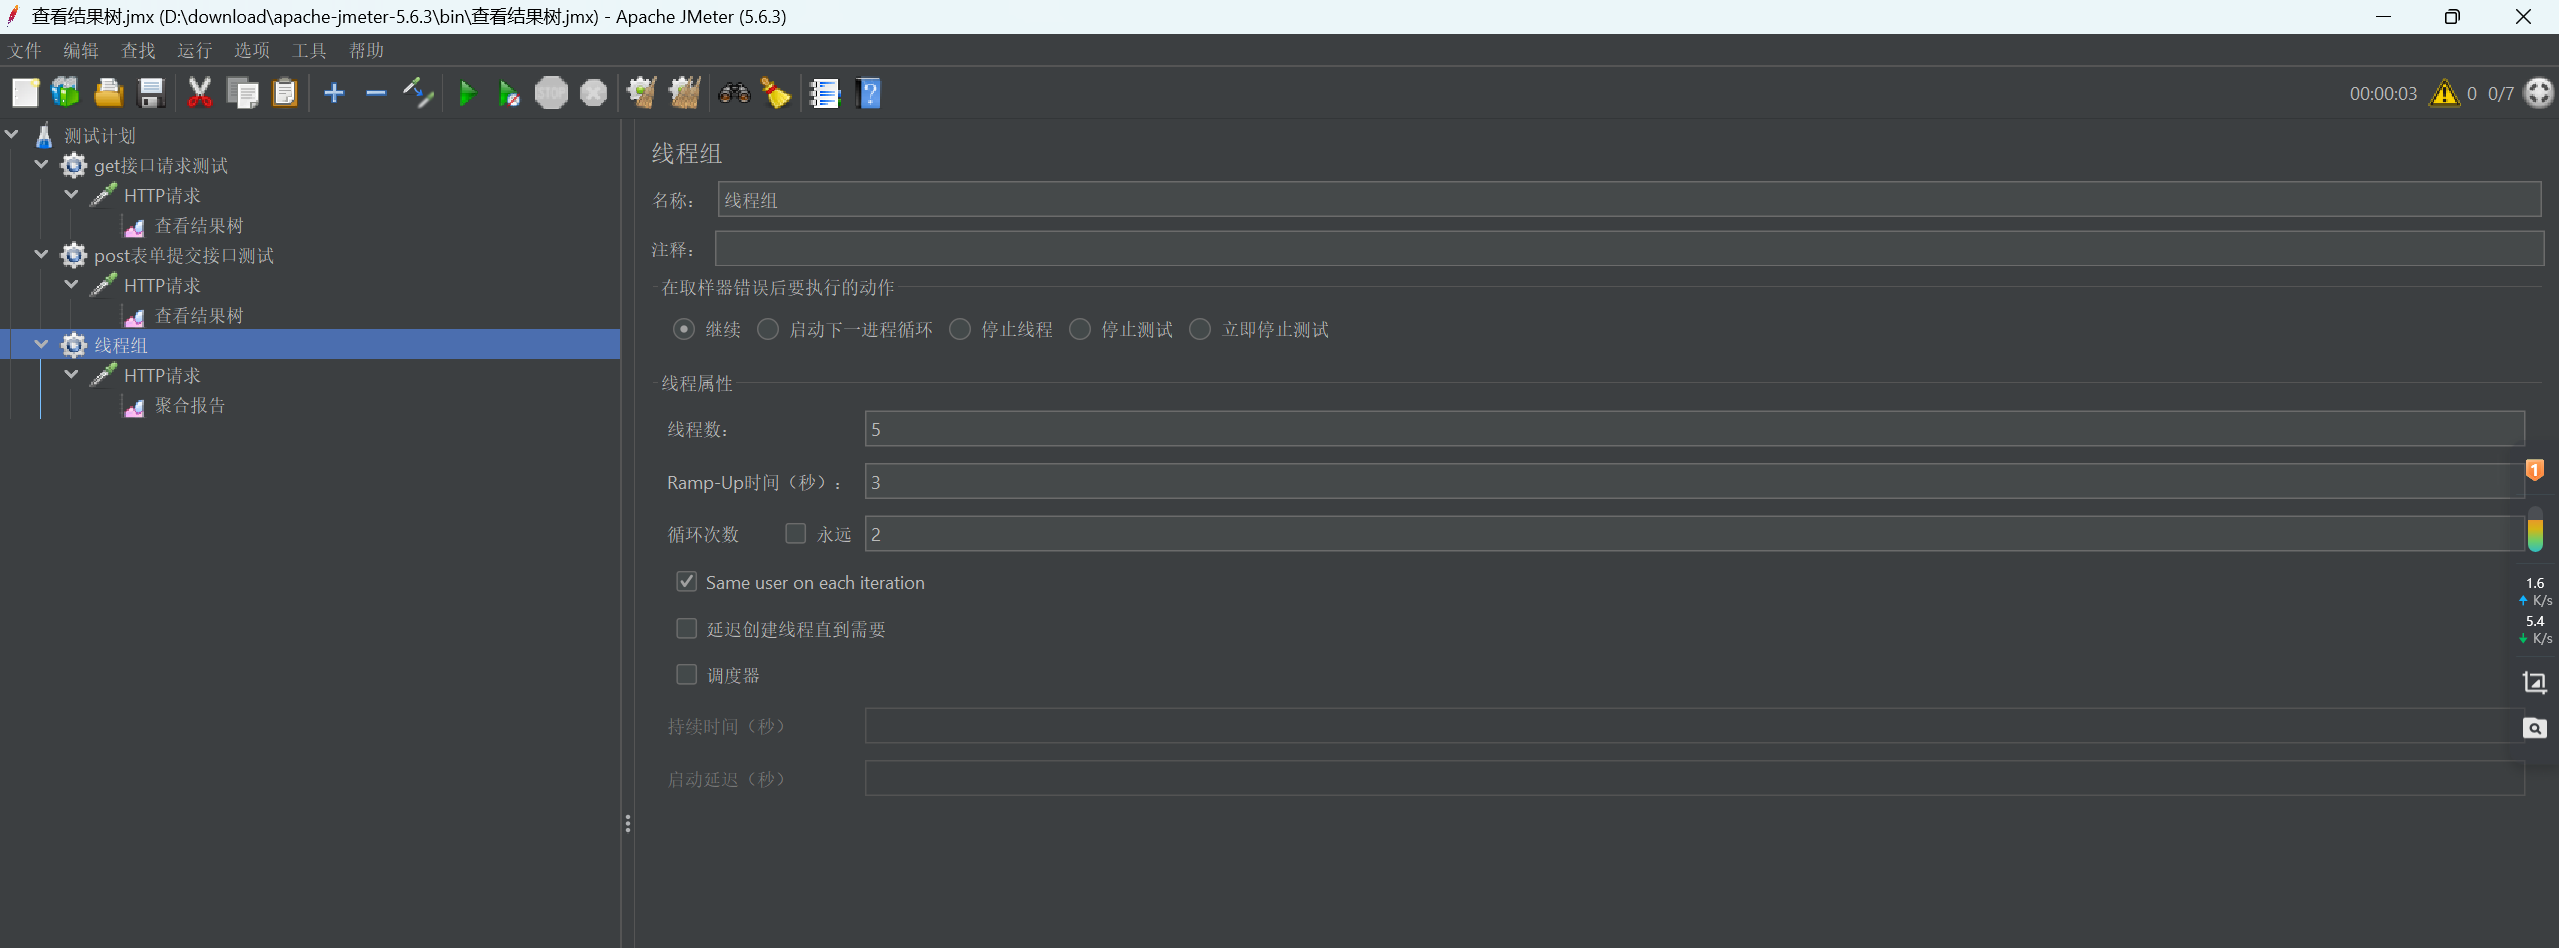
Task: Click the 名称 input field
Action: [x=1629, y=200]
